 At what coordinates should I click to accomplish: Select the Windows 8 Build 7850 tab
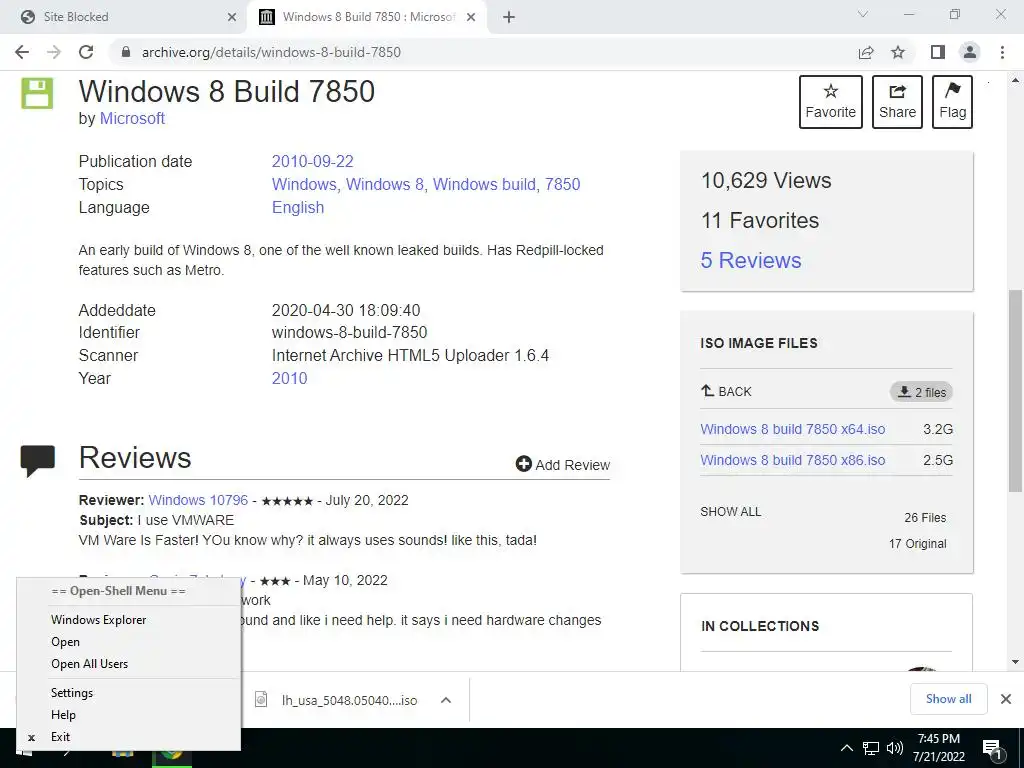[368, 17]
